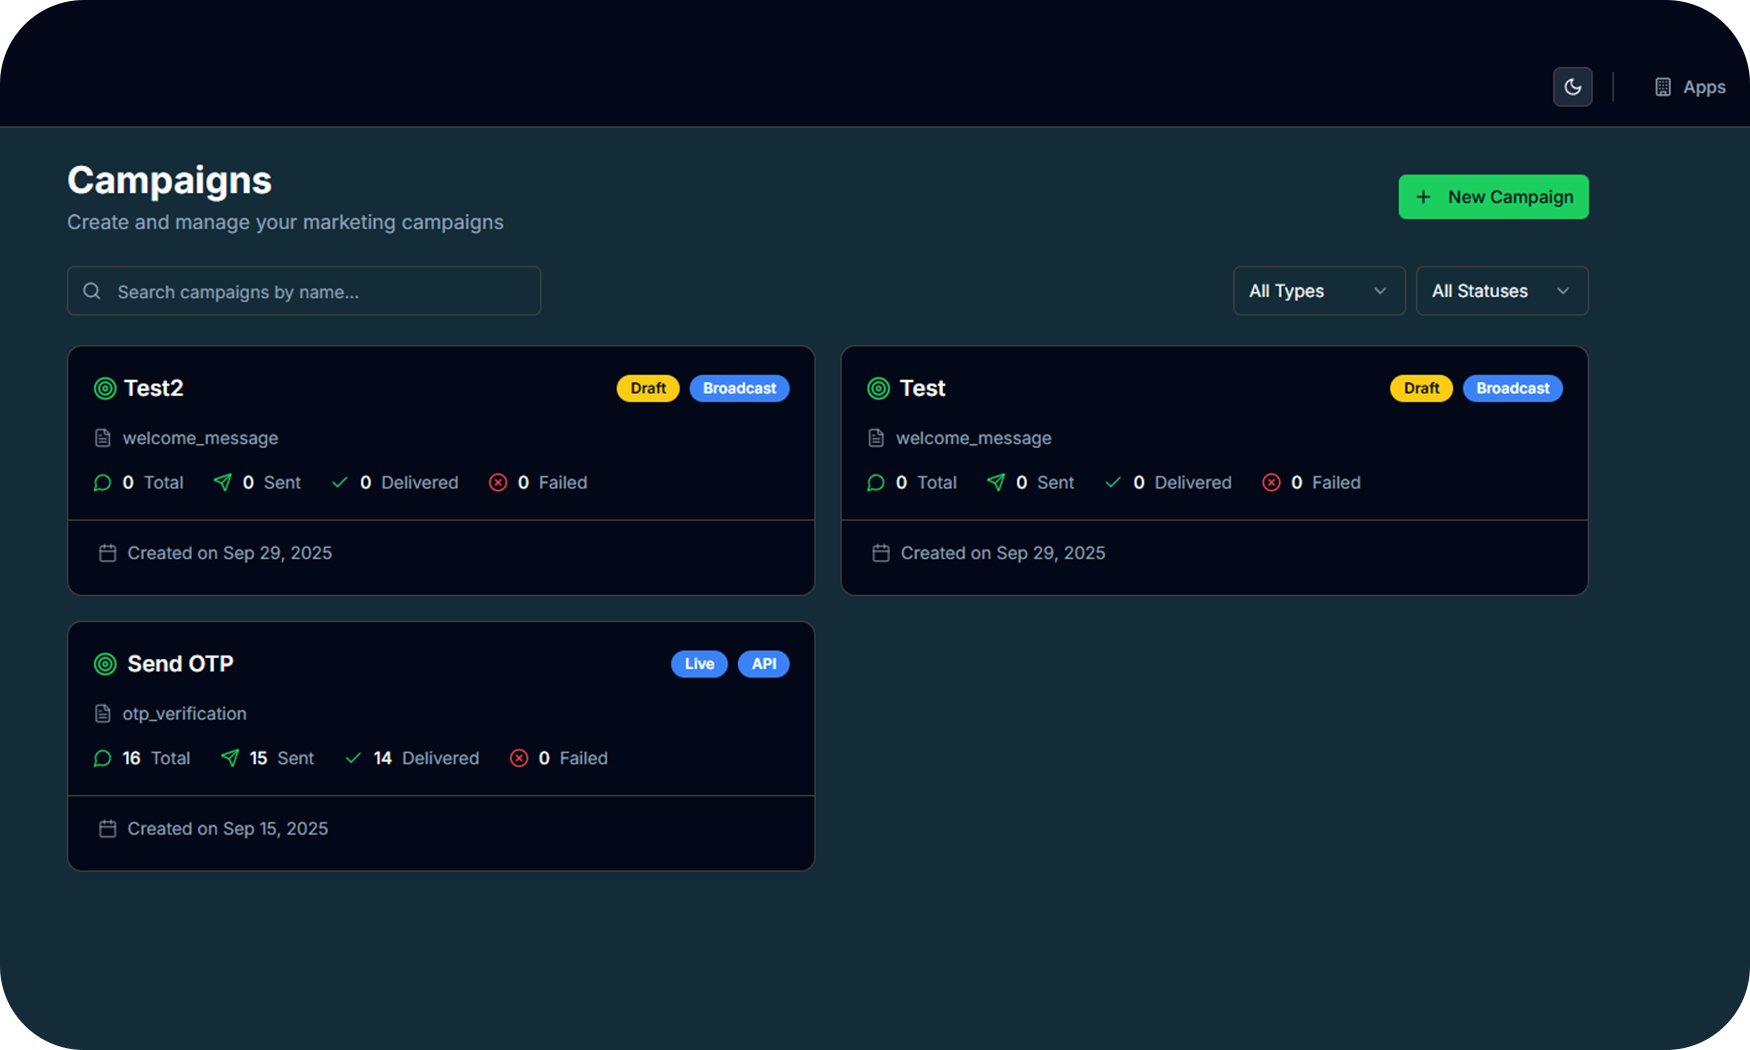Image resolution: width=1750 pixels, height=1050 pixels.
Task: Toggle dark mode with the moon icon
Action: 1572,87
